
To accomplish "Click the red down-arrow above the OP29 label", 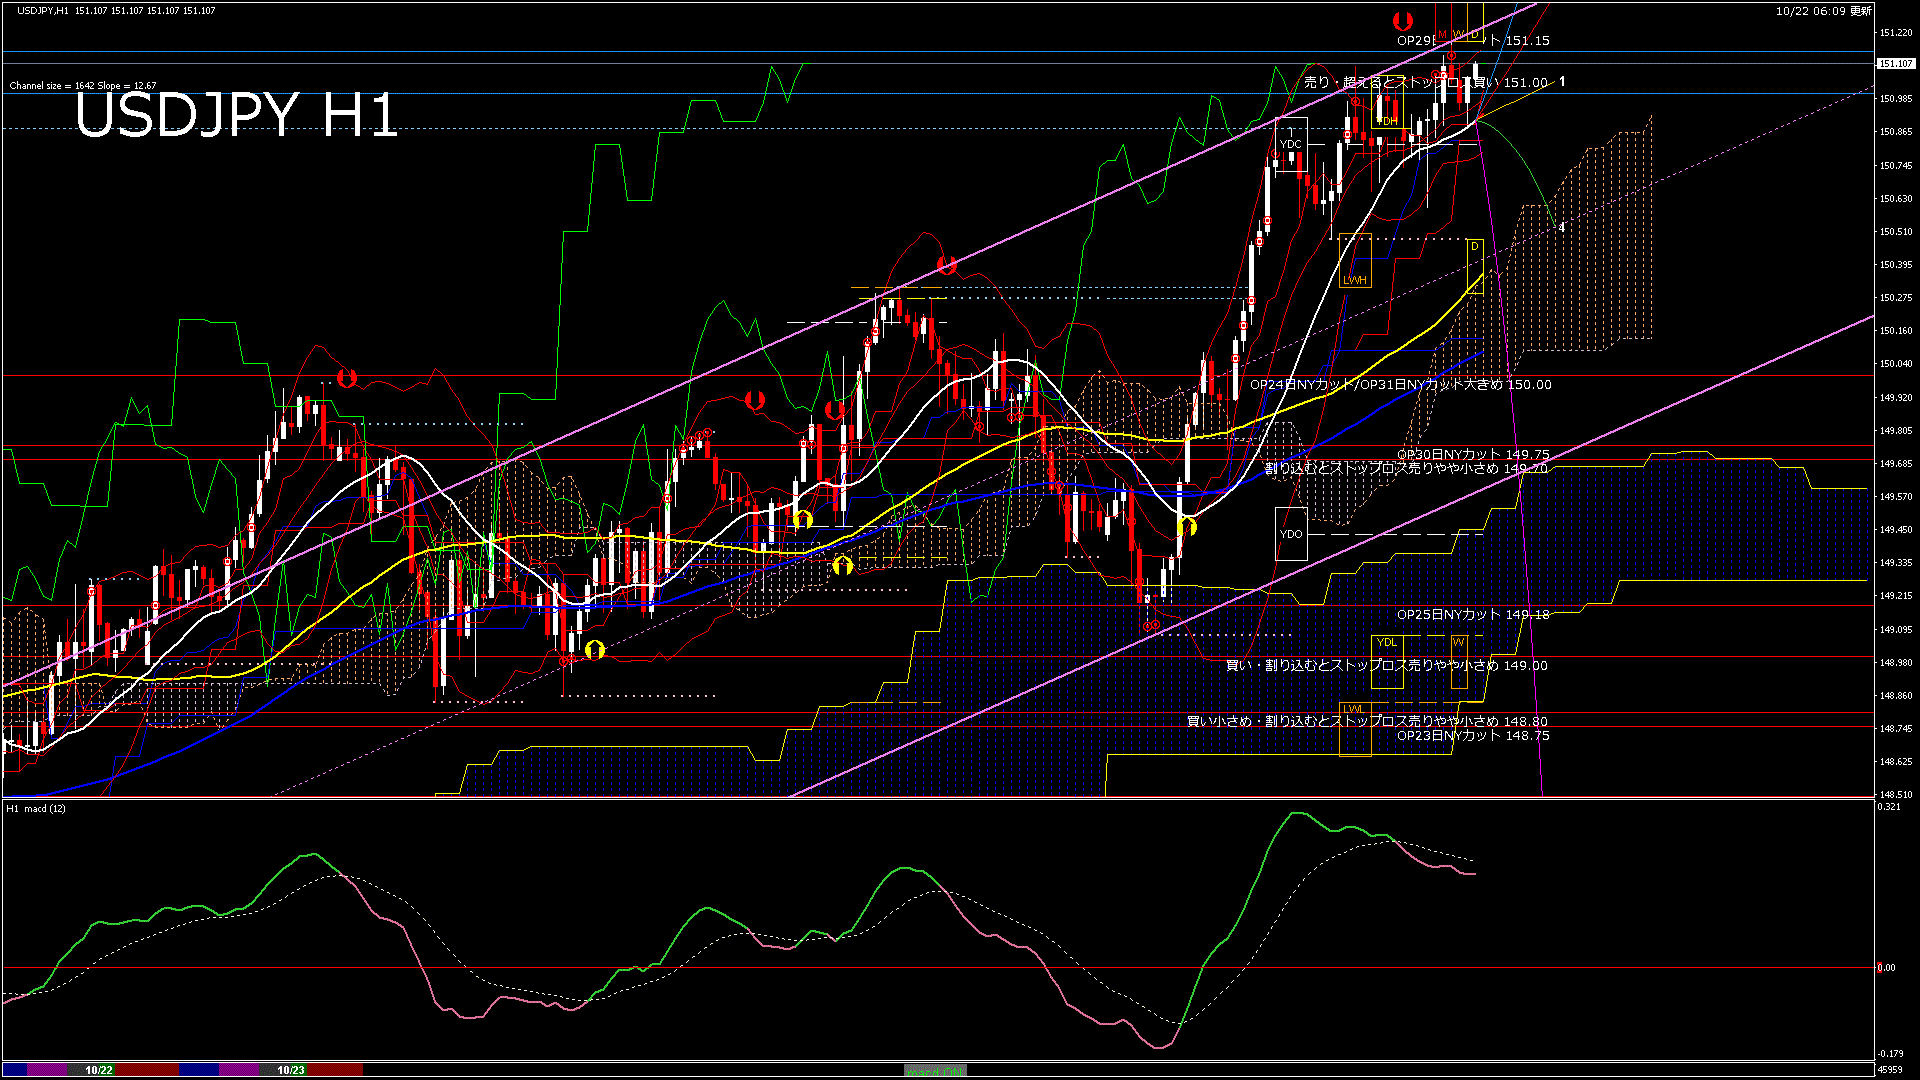I will tap(1403, 21).
